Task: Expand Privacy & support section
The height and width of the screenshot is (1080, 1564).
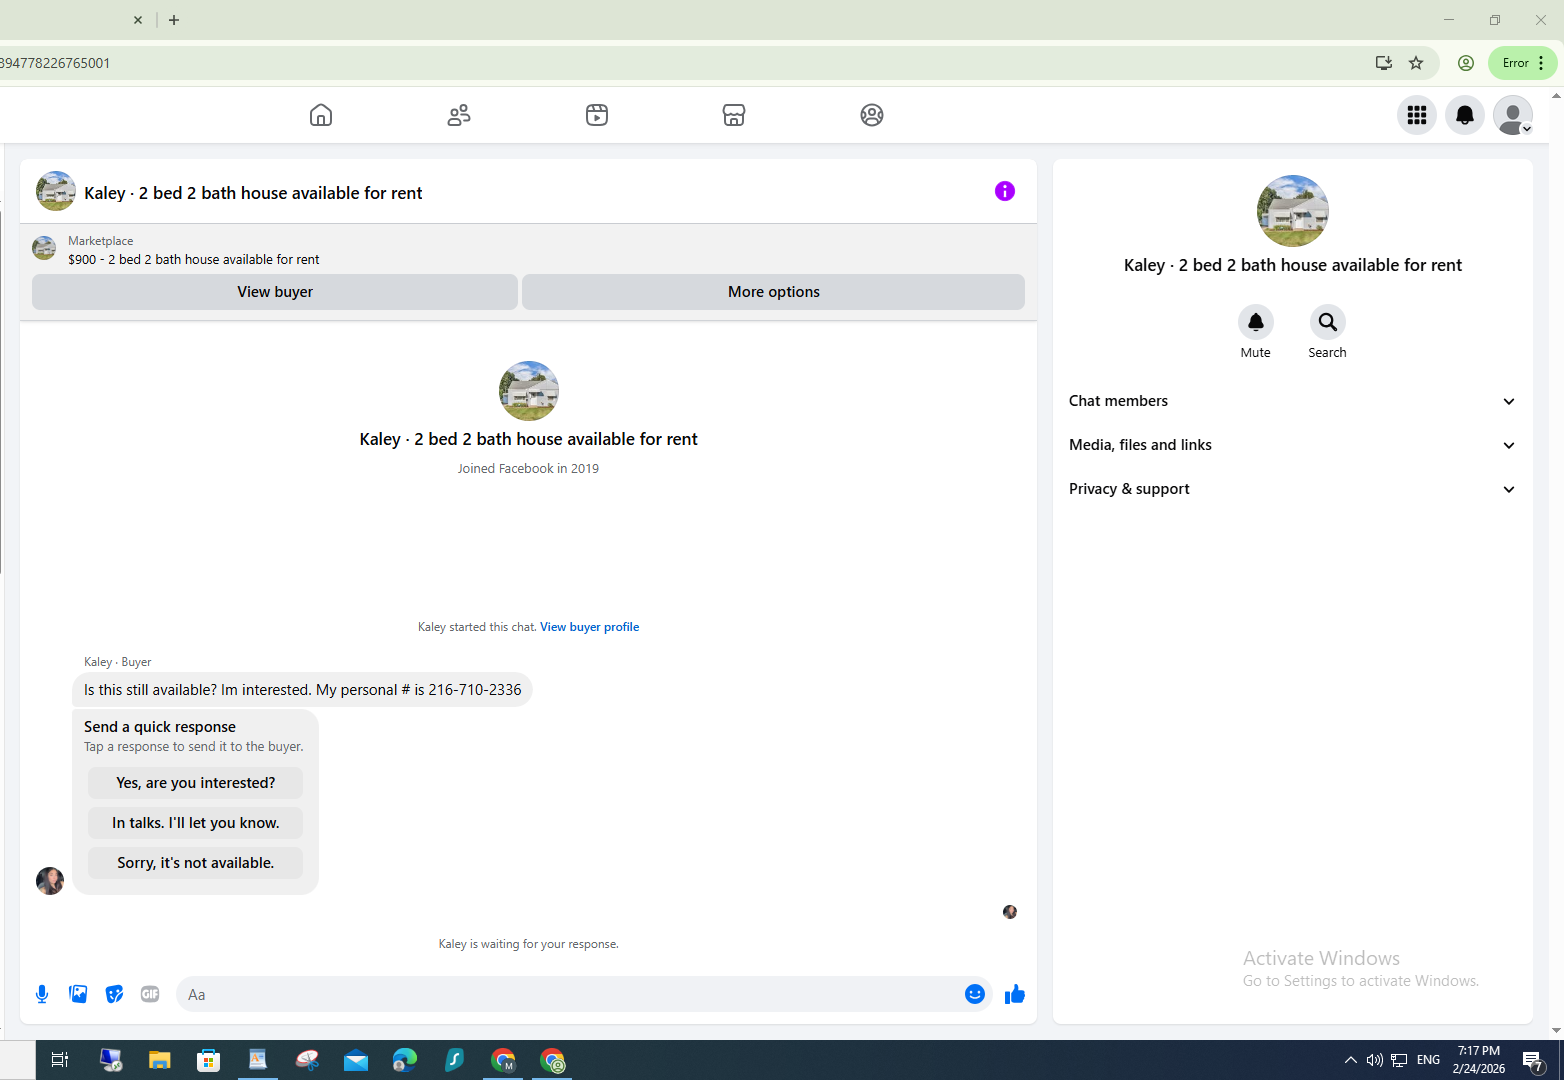Action: [x=1293, y=489]
